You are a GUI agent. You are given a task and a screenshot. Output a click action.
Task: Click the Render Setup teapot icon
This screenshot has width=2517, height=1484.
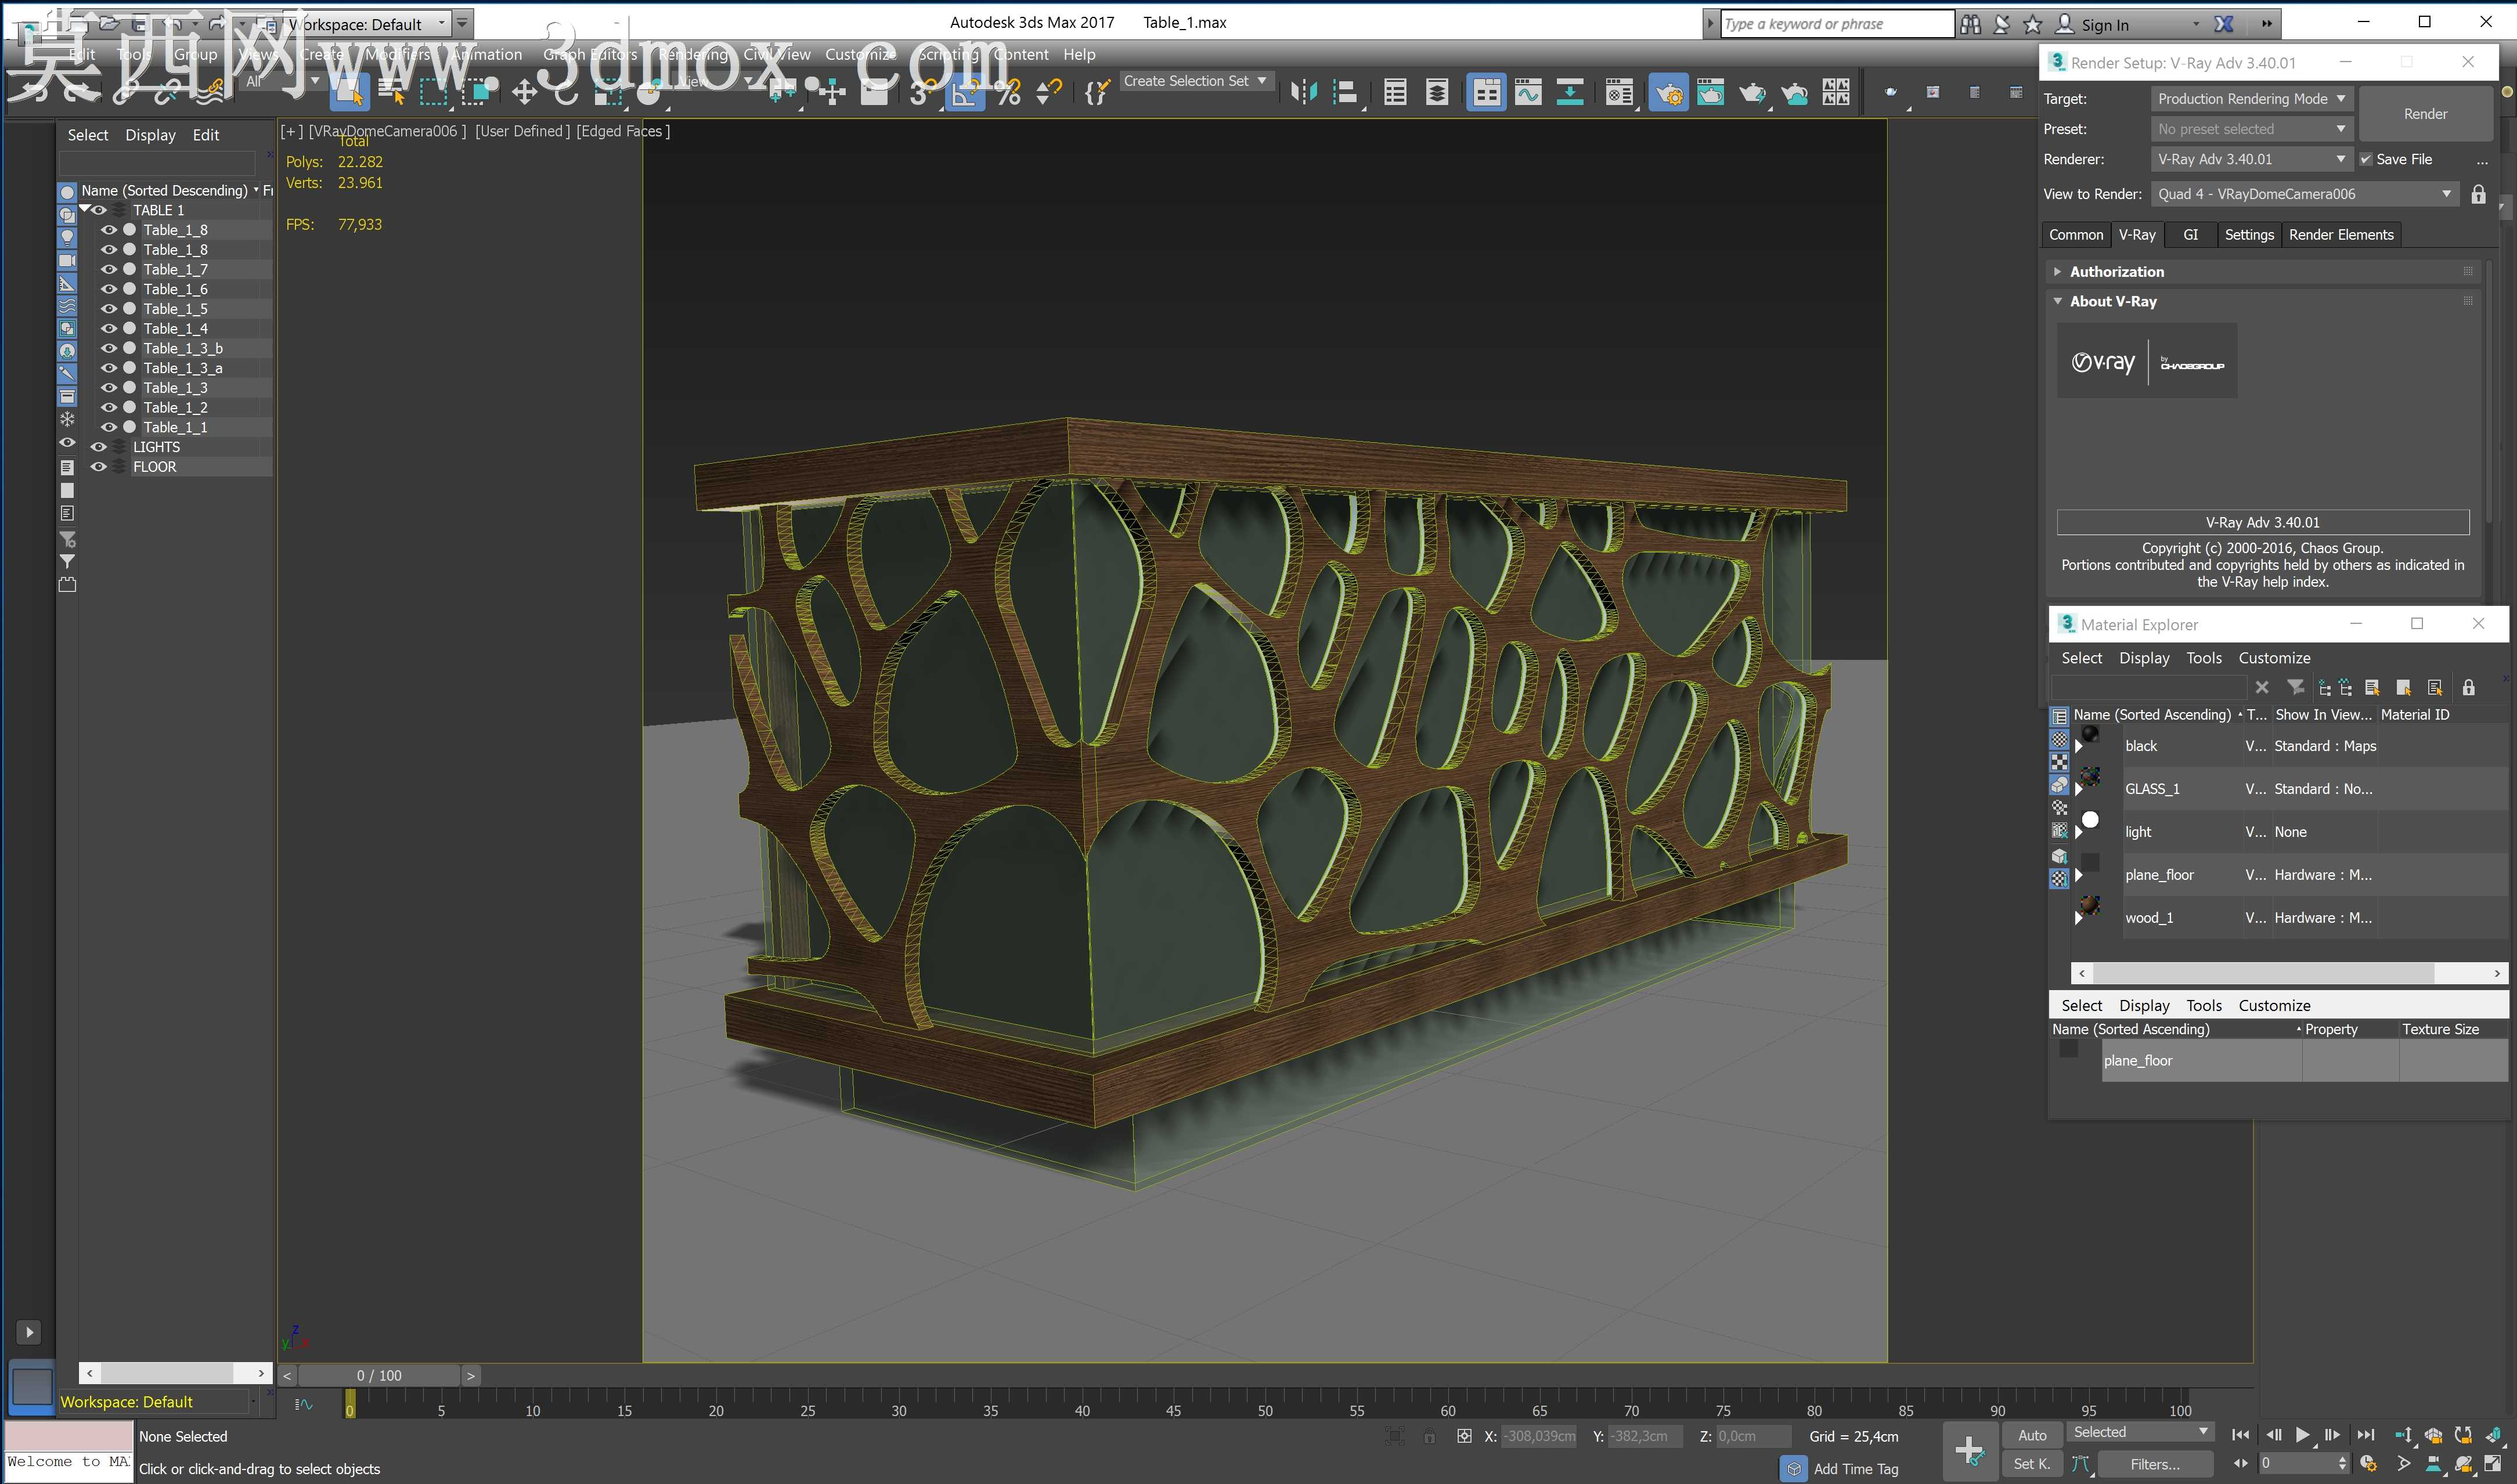(1668, 93)
